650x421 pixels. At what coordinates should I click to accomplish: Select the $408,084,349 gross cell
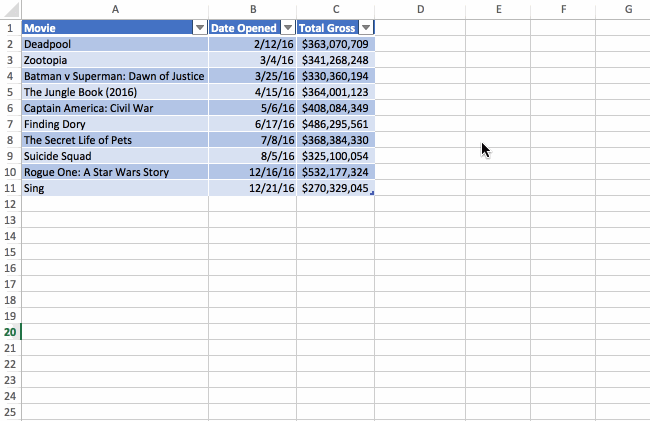[336, 108]
